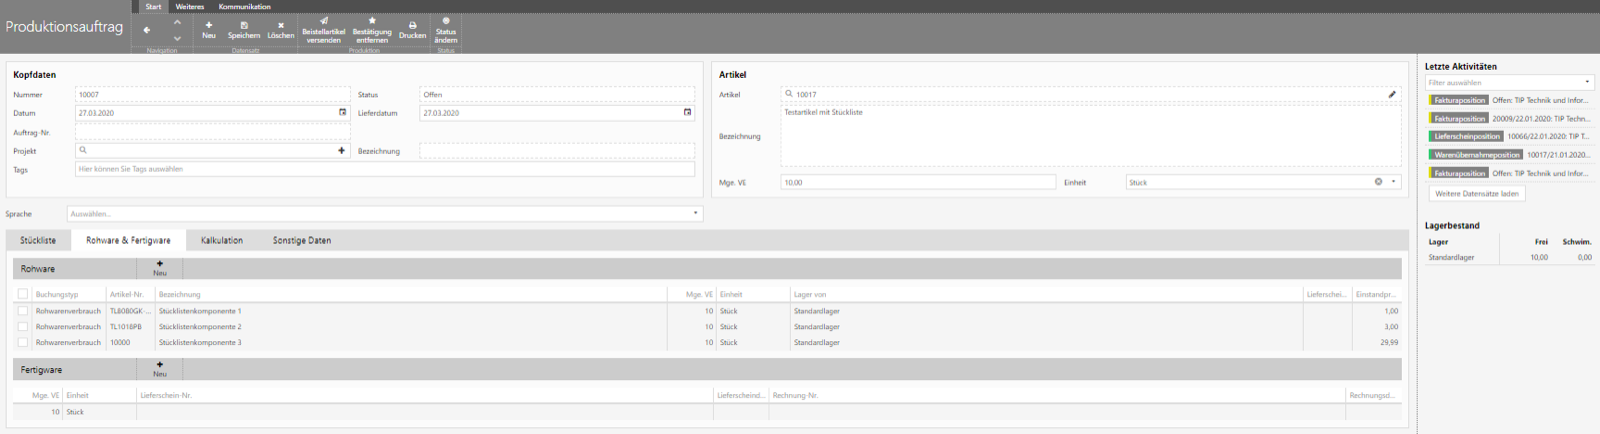This screenshot has width=1600, height=434.
Task: Click into the Auftrag-Nr. field
Action: click(212, 132)
